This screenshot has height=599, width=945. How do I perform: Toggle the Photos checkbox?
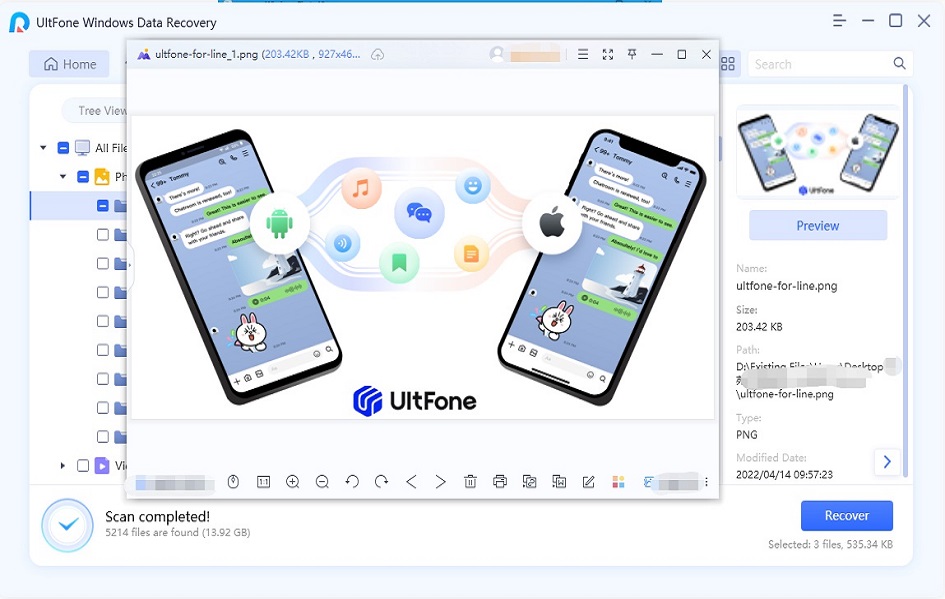pyautogui.click(x=83, y=177)
